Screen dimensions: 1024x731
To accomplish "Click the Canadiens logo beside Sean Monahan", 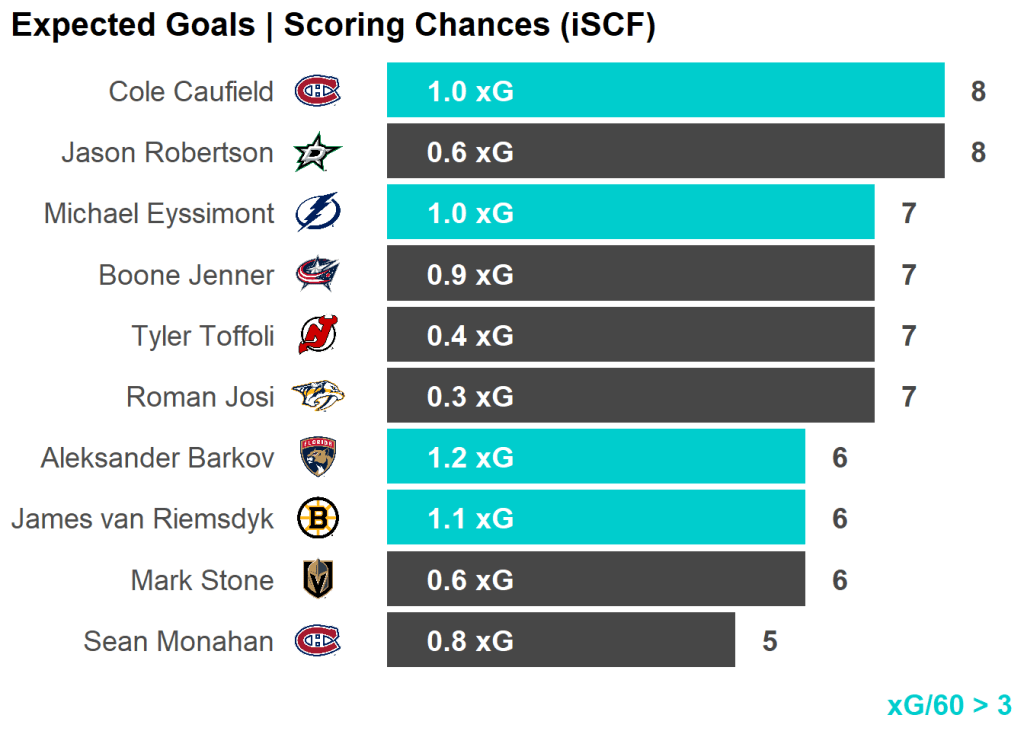I will [317, 641].
